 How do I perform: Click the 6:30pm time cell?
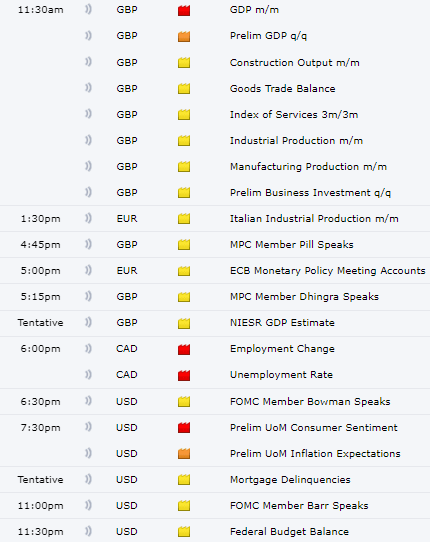(x=40, y=402)
